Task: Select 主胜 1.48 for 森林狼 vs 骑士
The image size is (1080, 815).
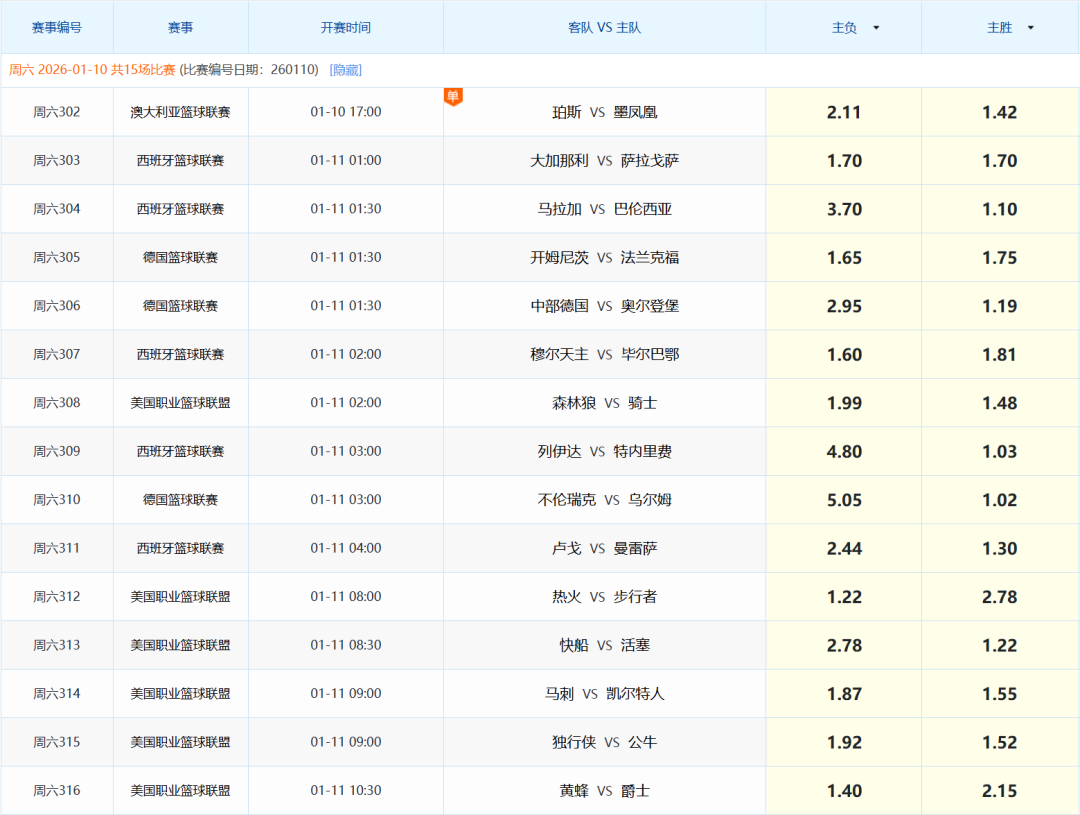Action: [999, 403]
